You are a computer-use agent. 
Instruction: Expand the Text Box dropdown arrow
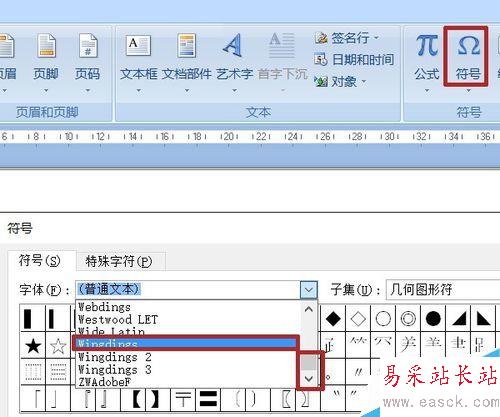click(138, 90)
